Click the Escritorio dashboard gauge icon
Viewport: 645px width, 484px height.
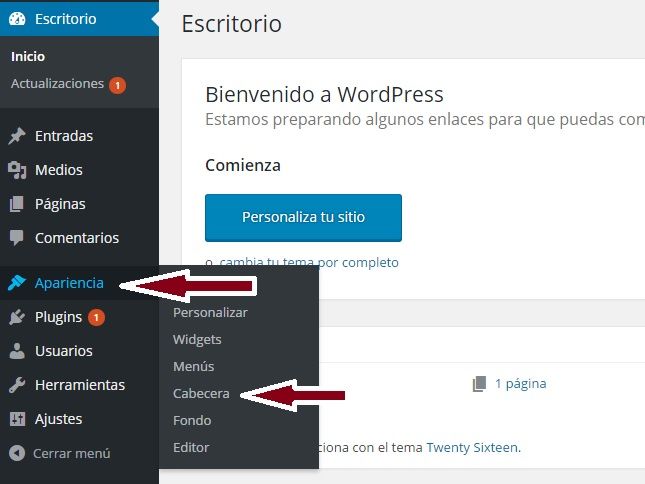coord(17,19)
